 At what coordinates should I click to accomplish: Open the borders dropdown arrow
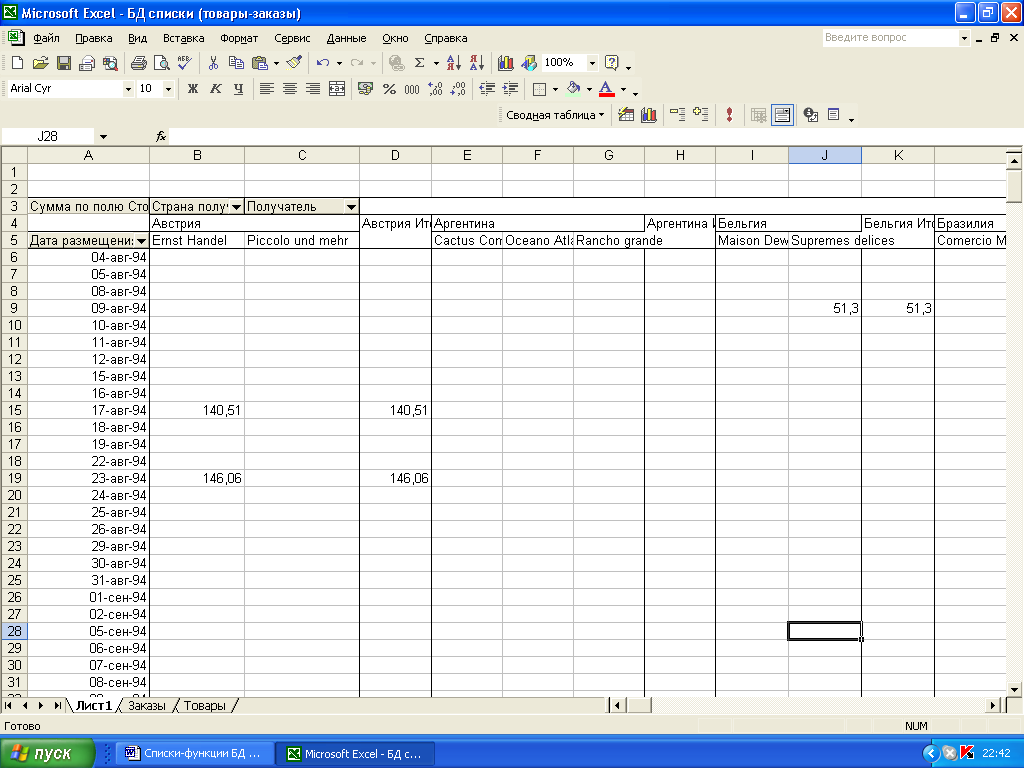pyautogui.click(x=555, y=89)
